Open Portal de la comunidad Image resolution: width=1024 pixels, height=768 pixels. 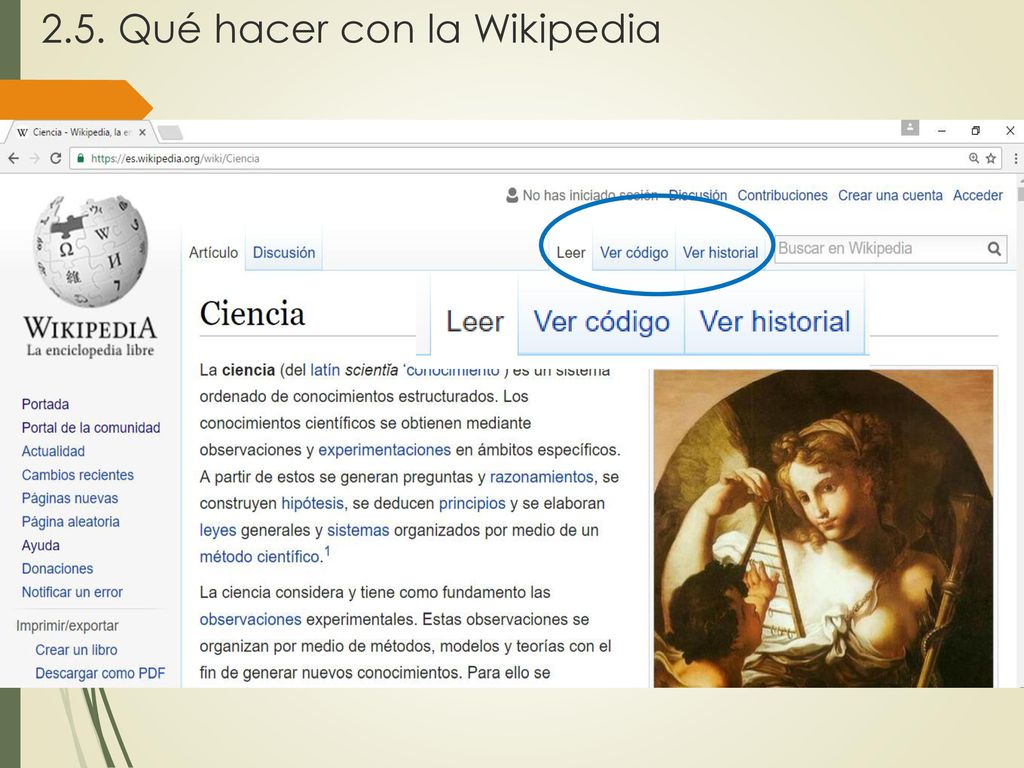tap(91, 428)
